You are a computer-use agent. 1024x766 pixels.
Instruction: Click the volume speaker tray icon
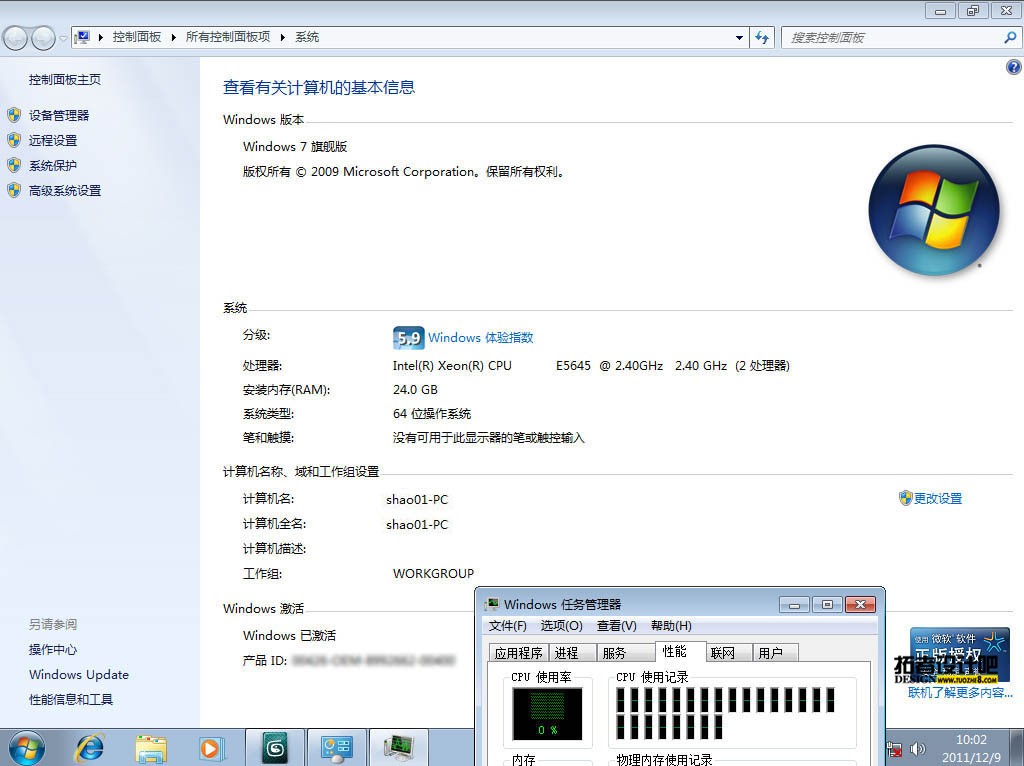tap(917, 748)
